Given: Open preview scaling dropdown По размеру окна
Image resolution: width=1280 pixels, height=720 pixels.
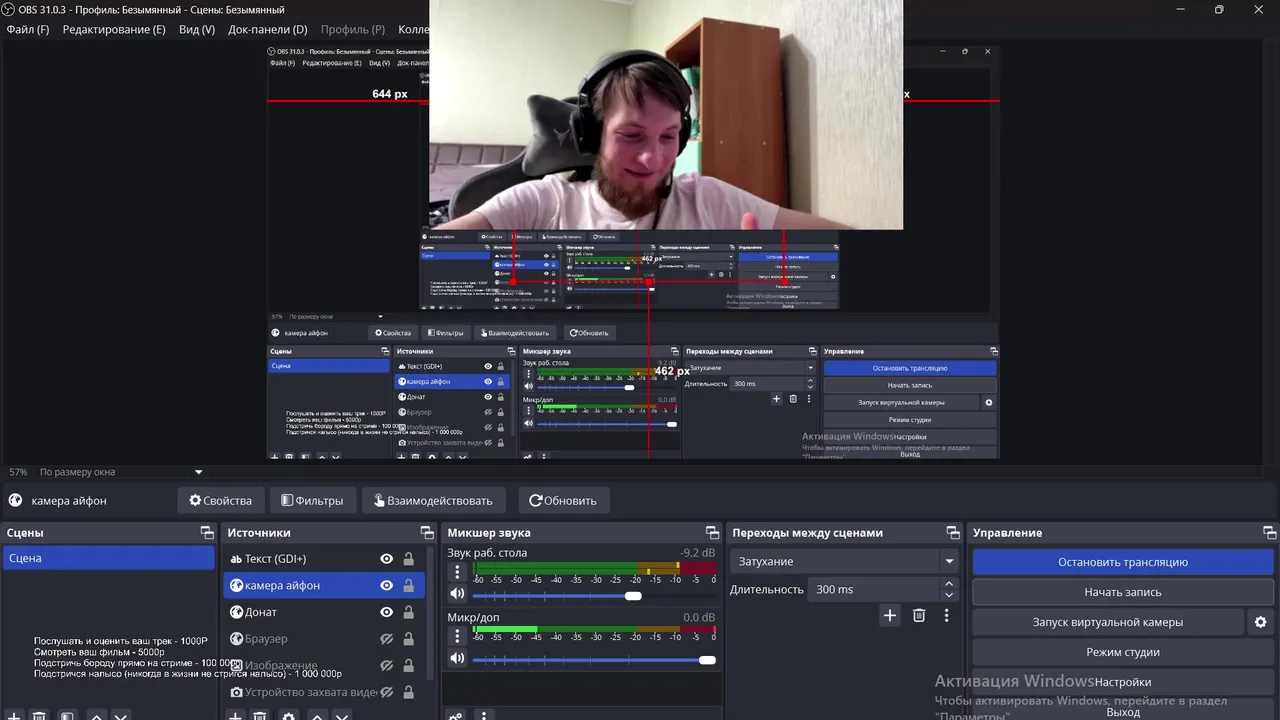Looking at the screenshot, I should pyautogui.click(x=120, y=472).
